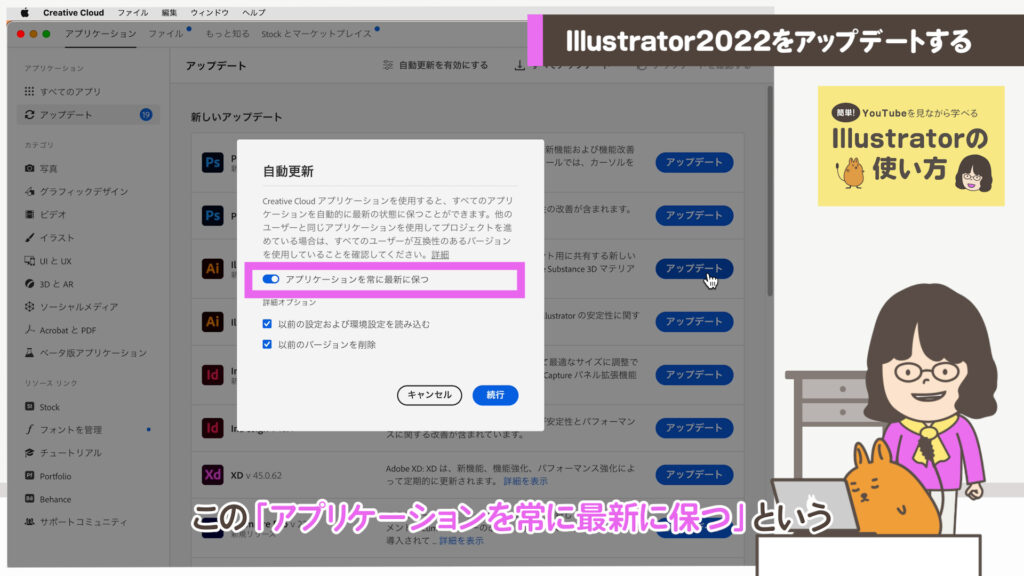
Task: Update the first InDesign entry
Action: [x=694, y=375]
